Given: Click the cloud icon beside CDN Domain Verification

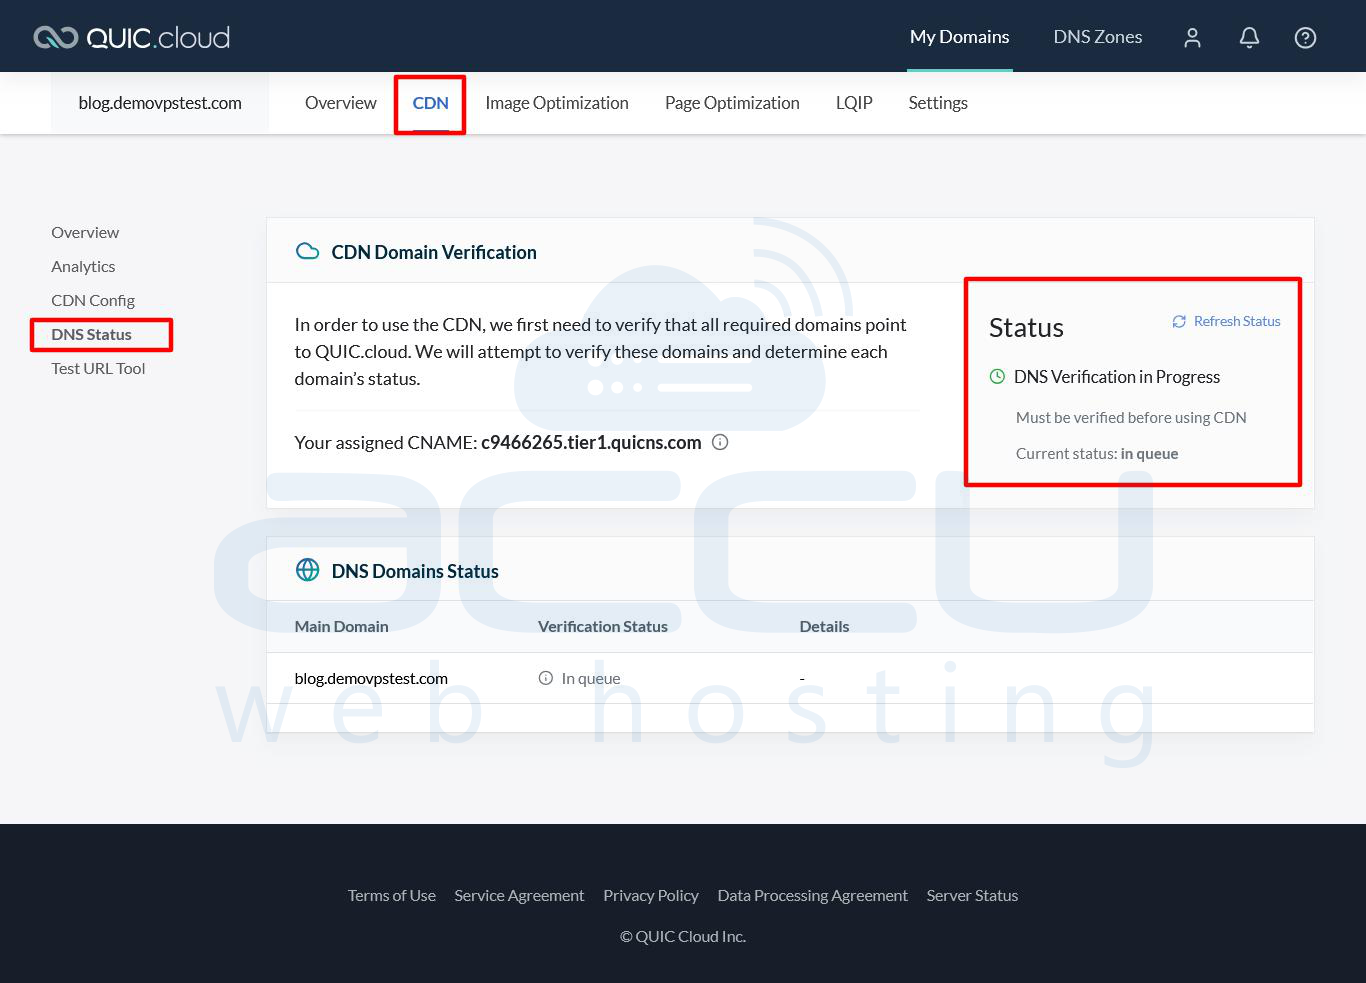Looking at the screenshot, I should point(308,251).
